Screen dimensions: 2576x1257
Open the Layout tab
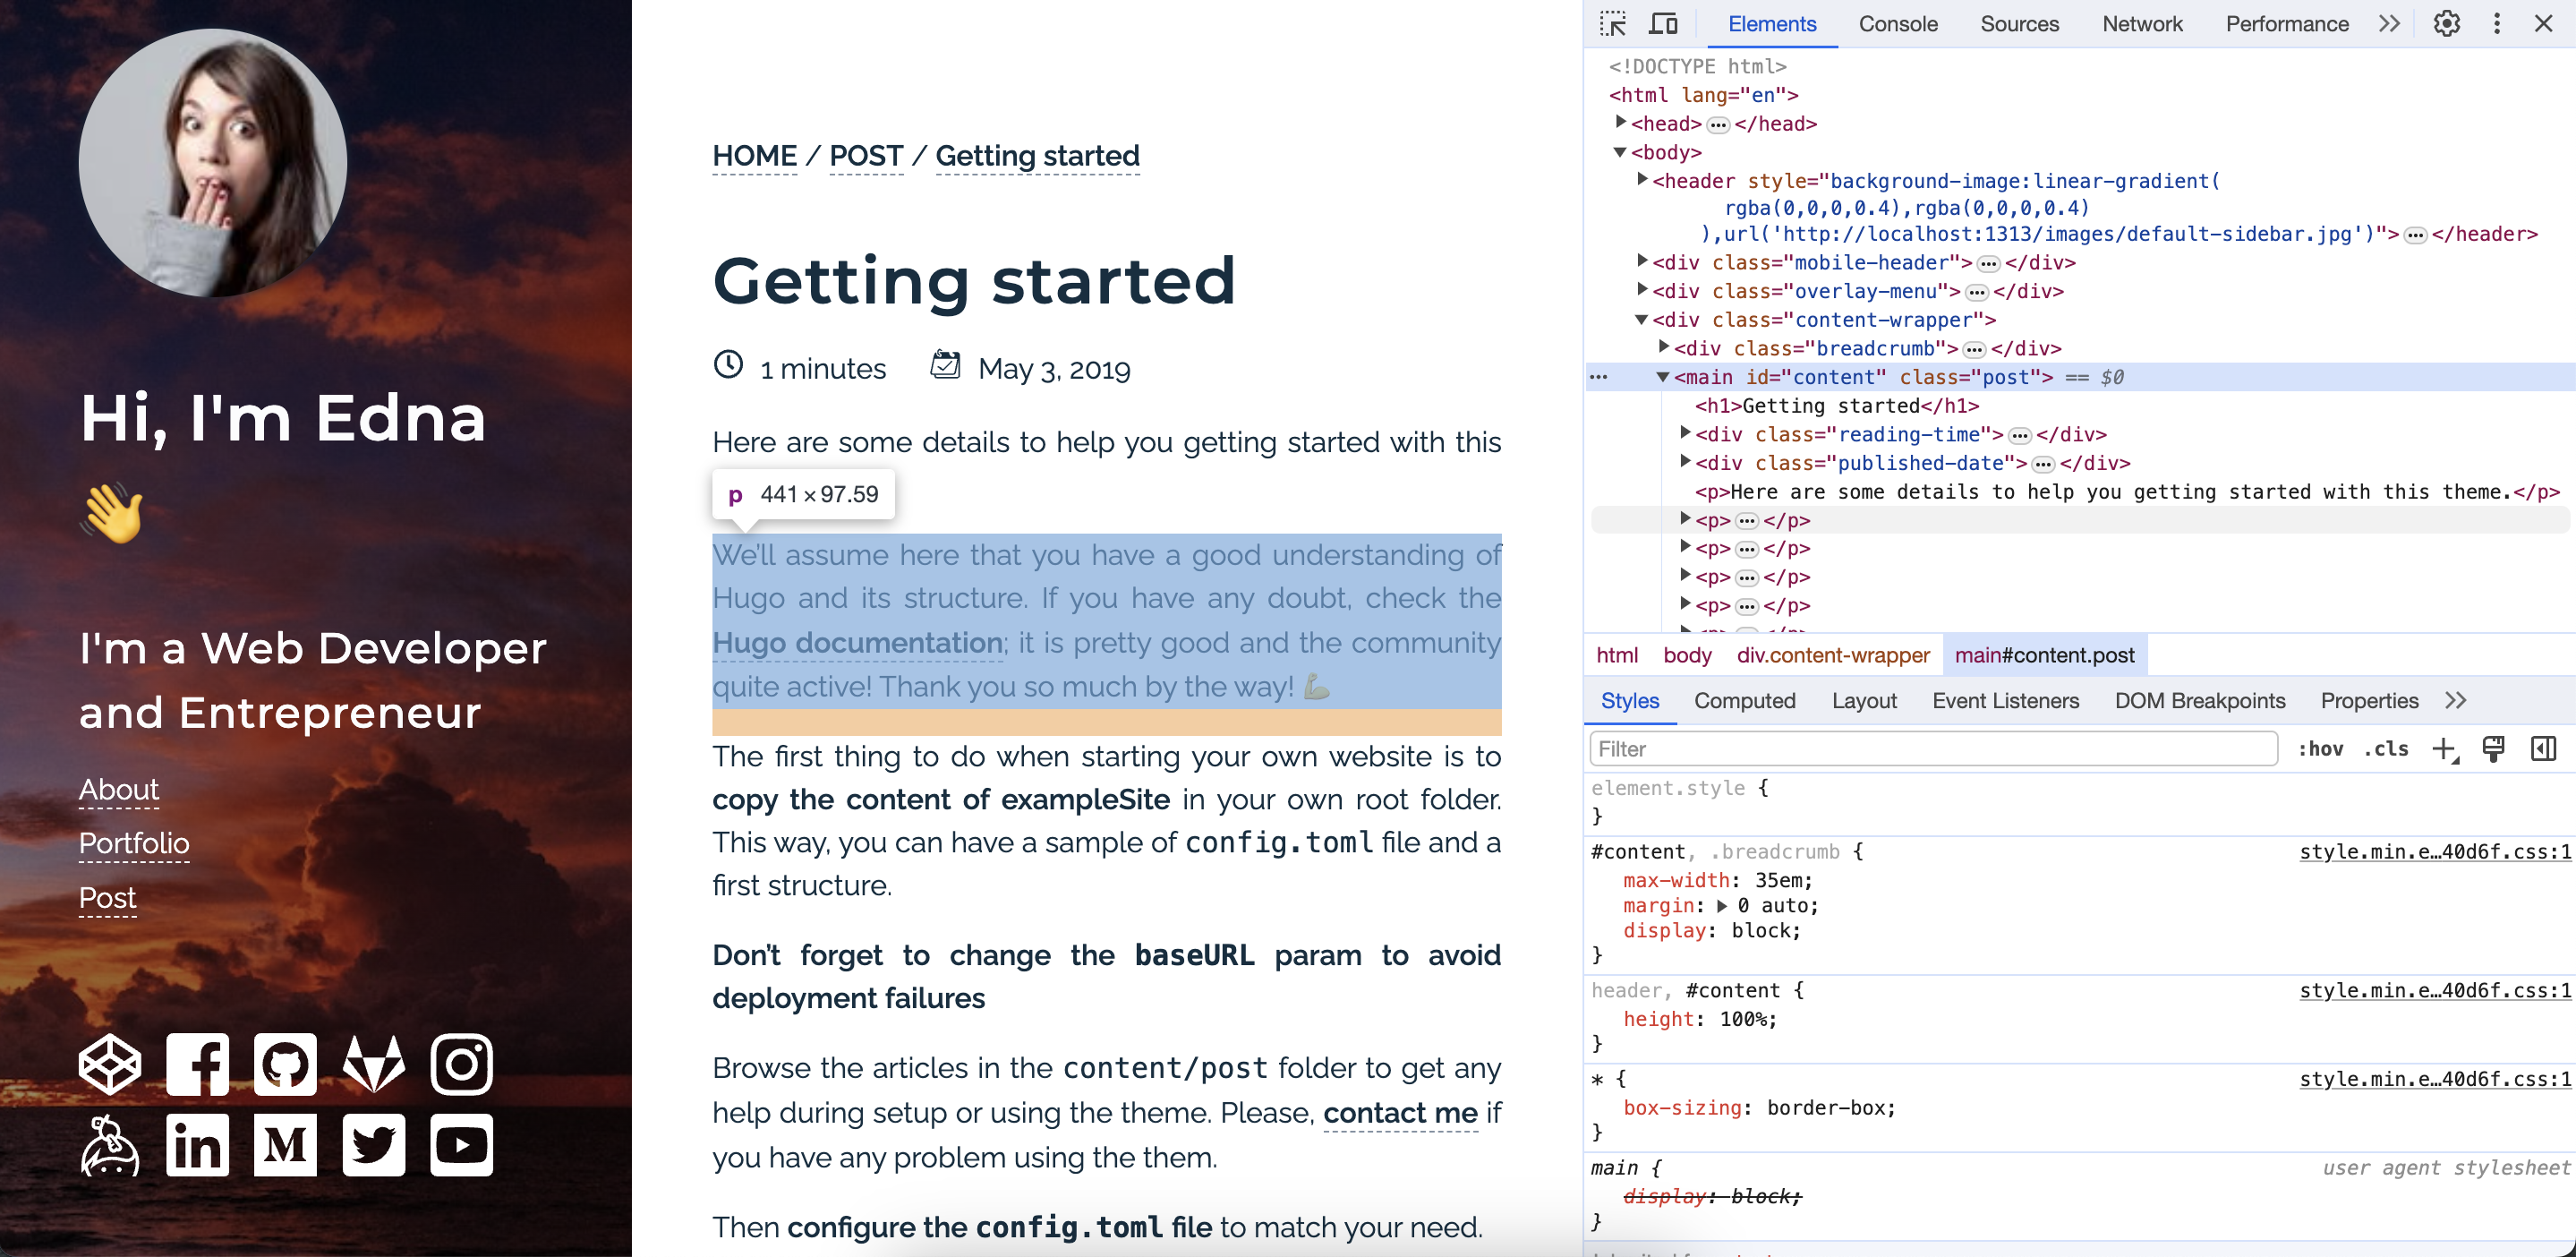pos(1864,701)
